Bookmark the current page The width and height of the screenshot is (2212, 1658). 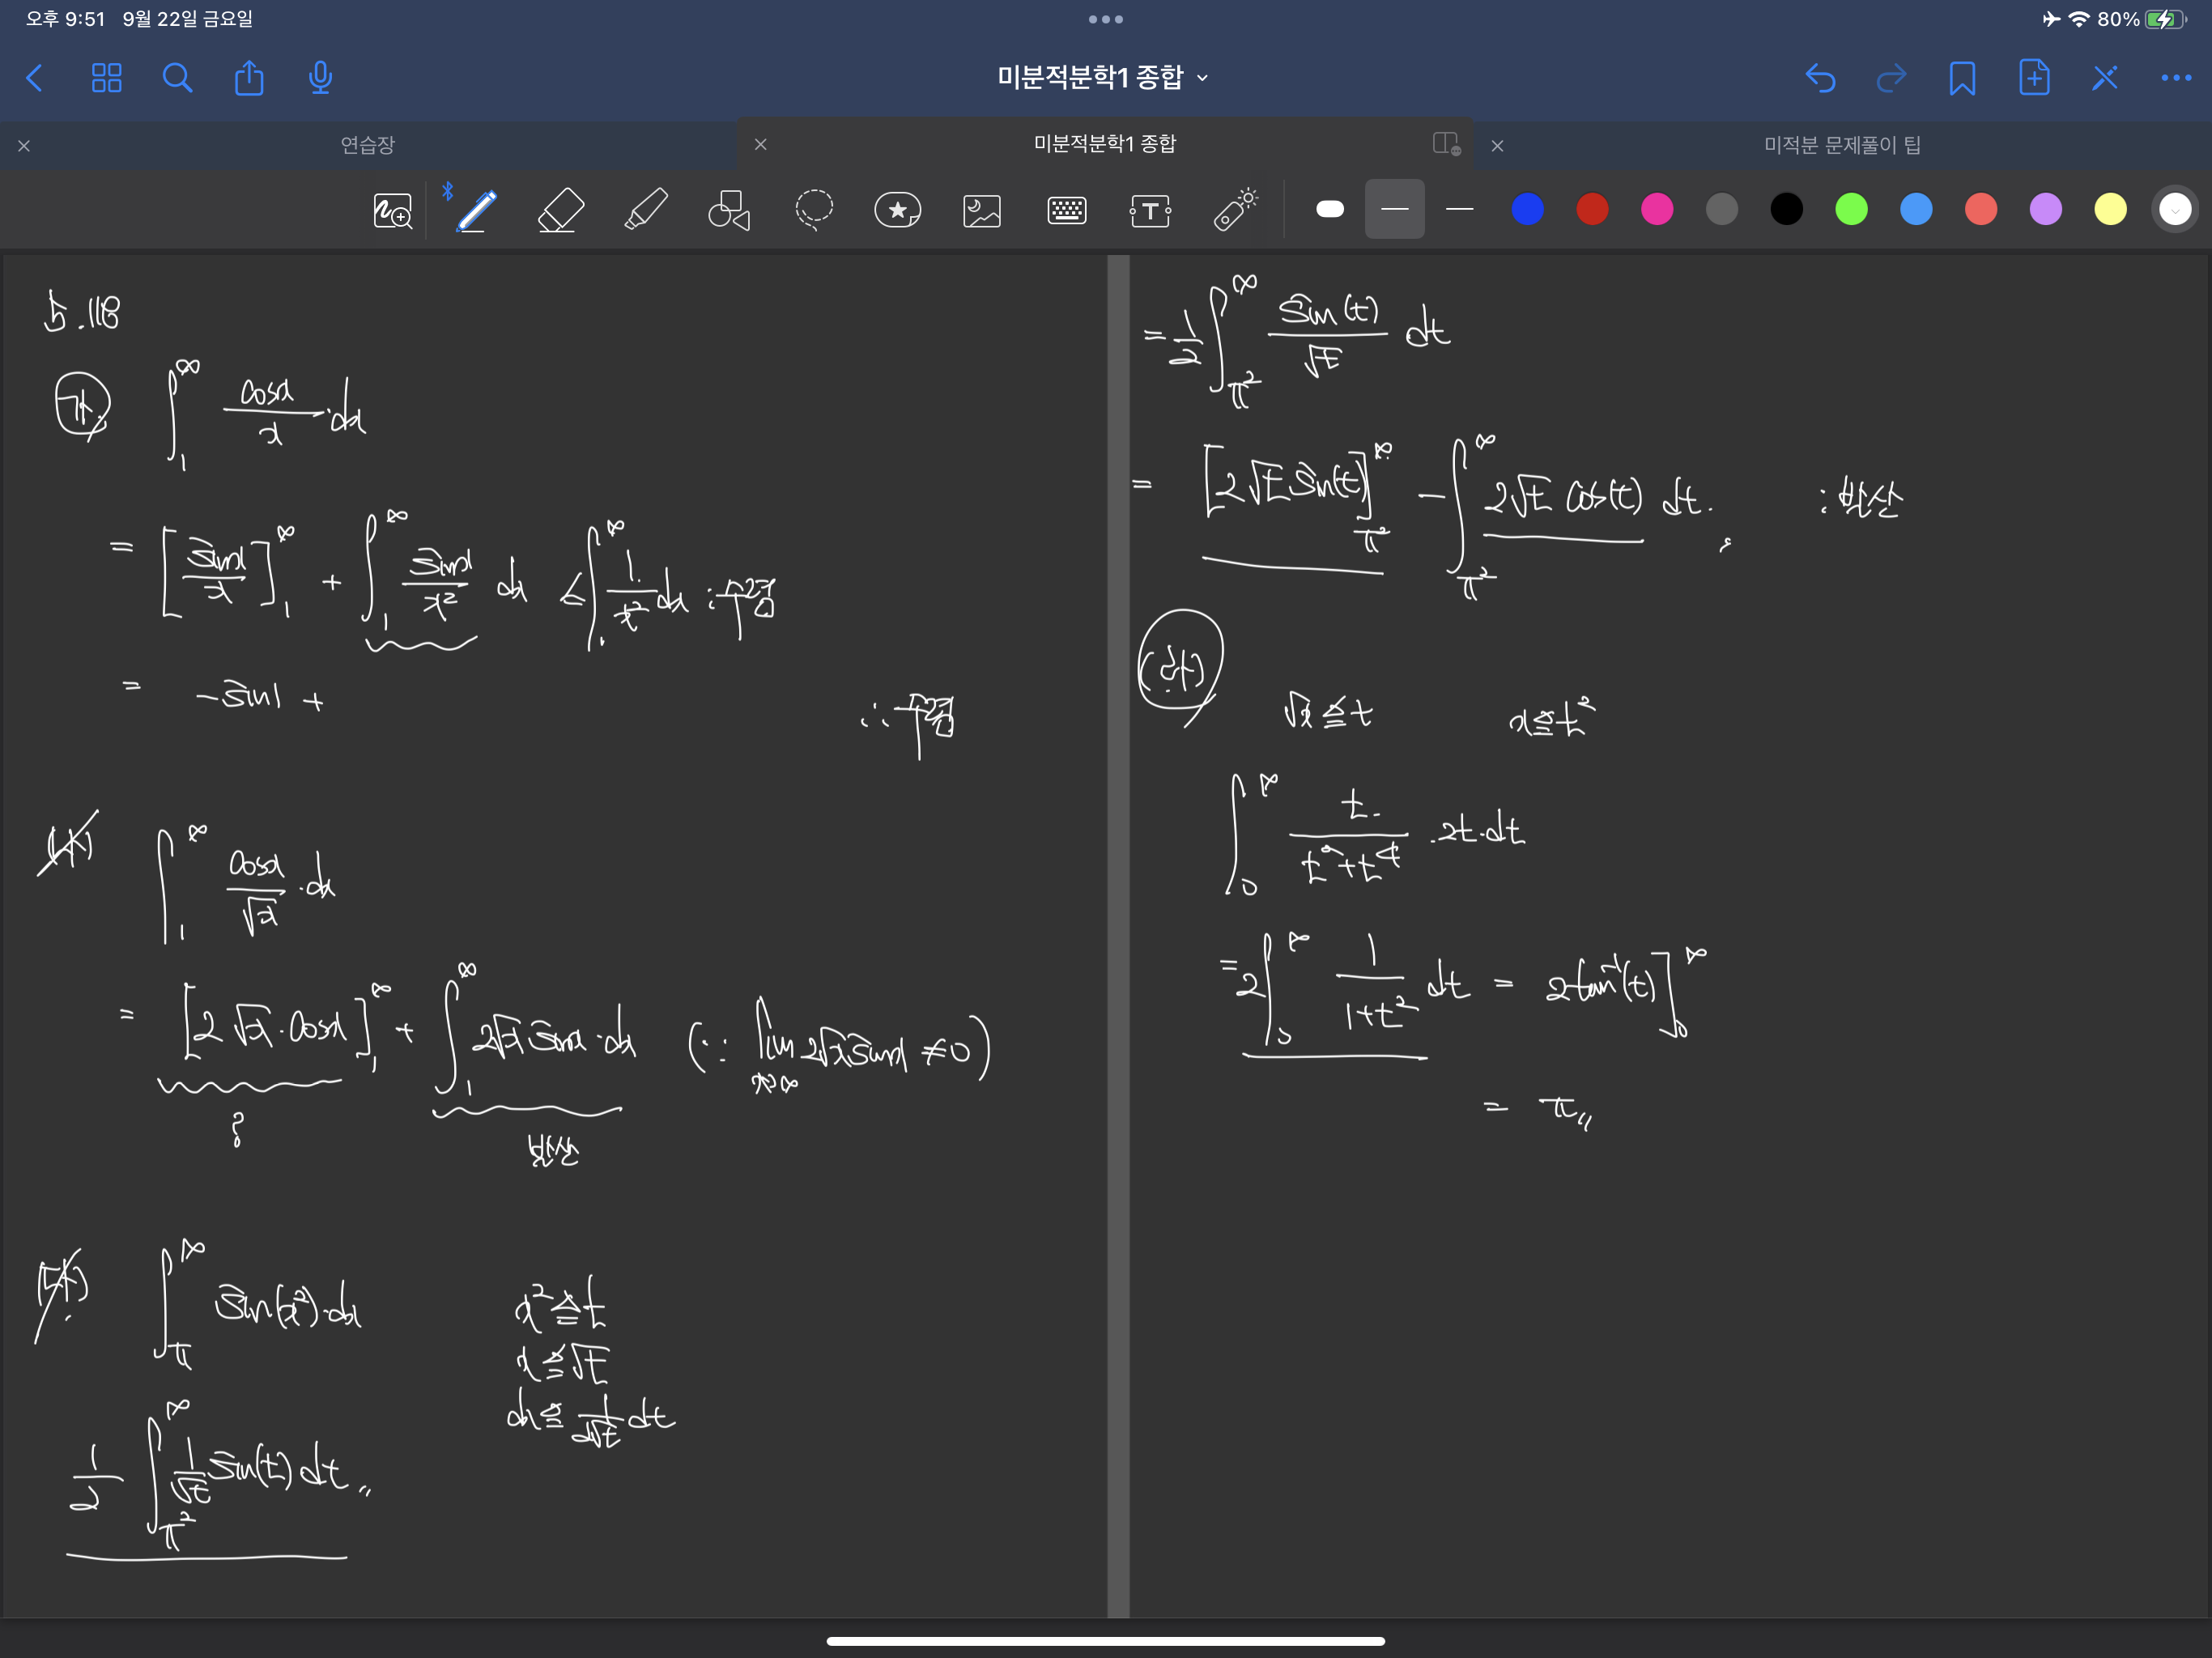1961,78
